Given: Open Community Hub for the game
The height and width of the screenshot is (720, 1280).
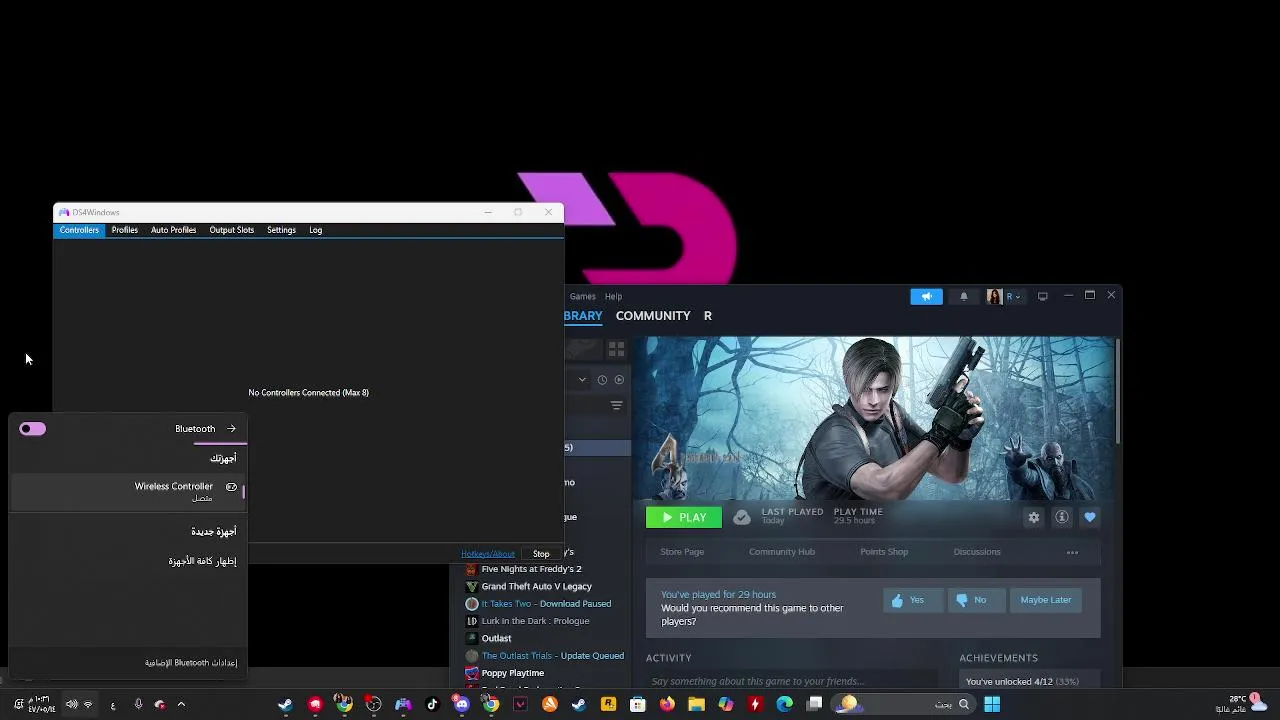Looking at the screenshot, I should [x=782, y=552].
